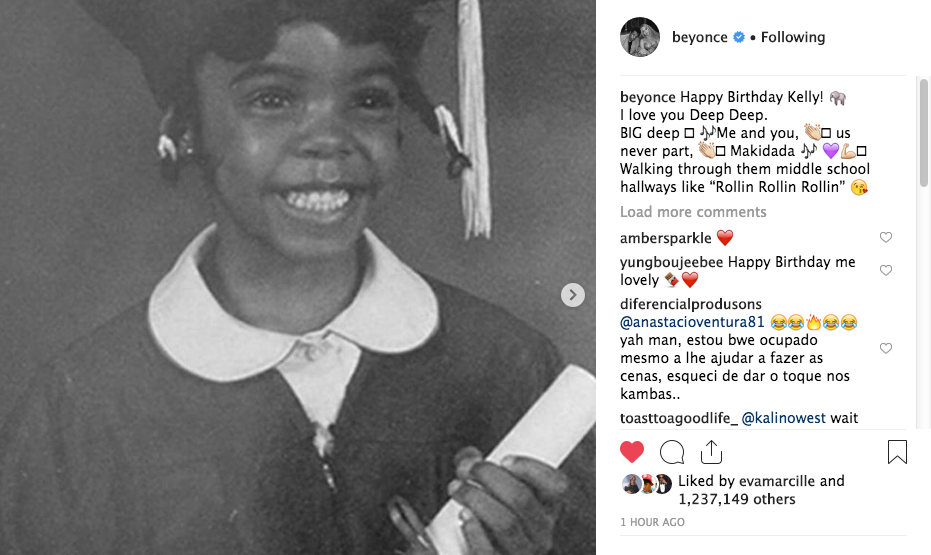Like the diferencialprodusons comment heart
This screenshot has height=555, width=931.
[x=886, y=348]
